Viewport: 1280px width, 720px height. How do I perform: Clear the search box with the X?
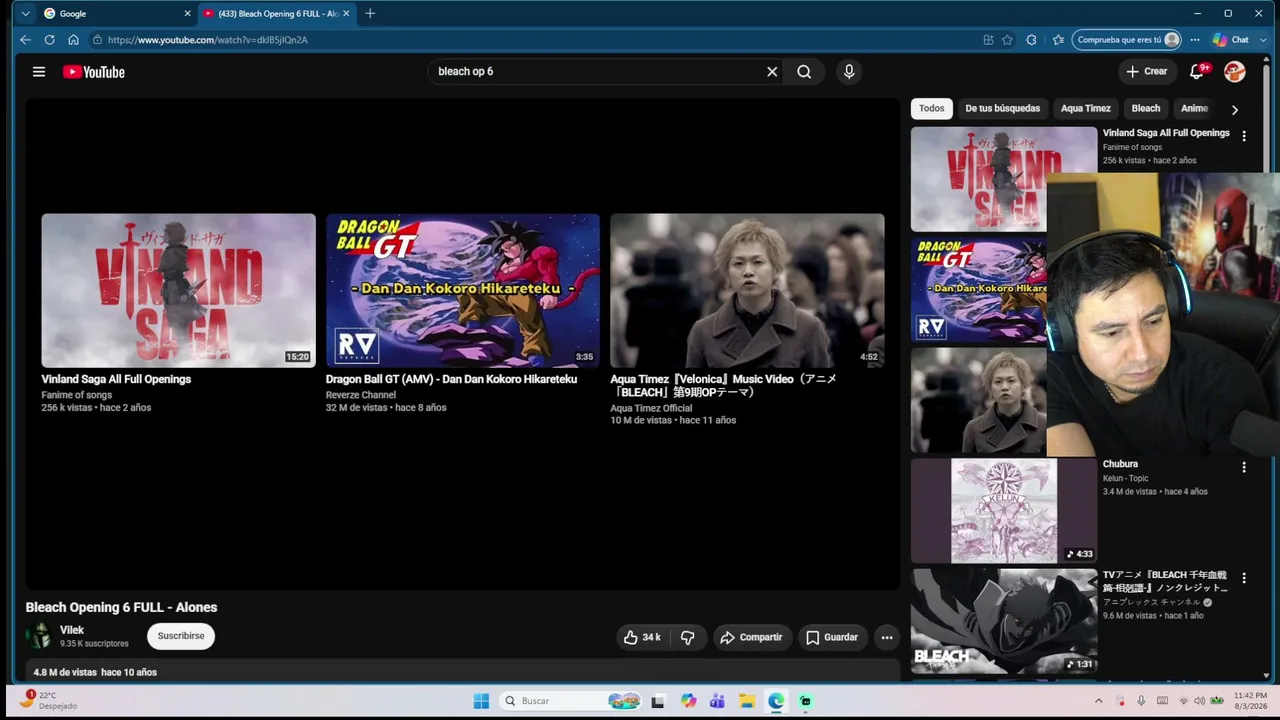[772, 72]
